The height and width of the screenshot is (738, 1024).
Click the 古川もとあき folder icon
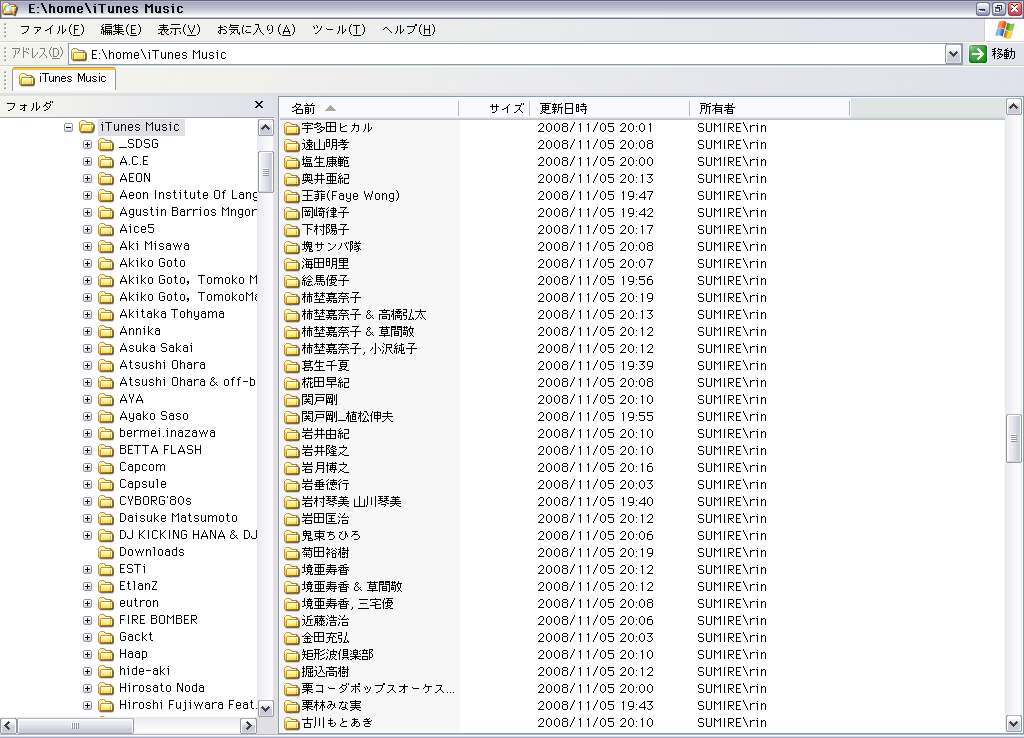click(x=292, y=723)
